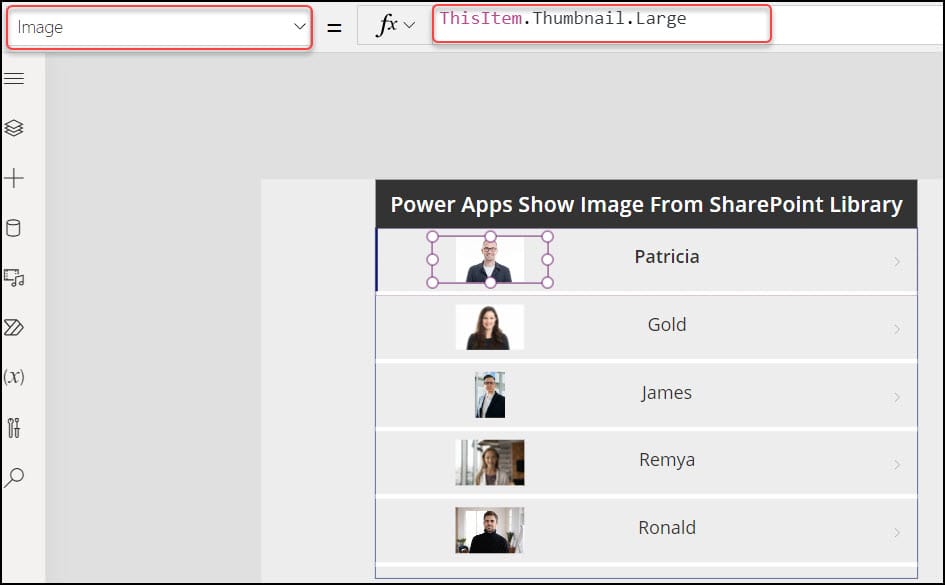Viewport: 945px width, 585px height.
Task: Select Patricia's thumbnail image
Action: point(489,260)
